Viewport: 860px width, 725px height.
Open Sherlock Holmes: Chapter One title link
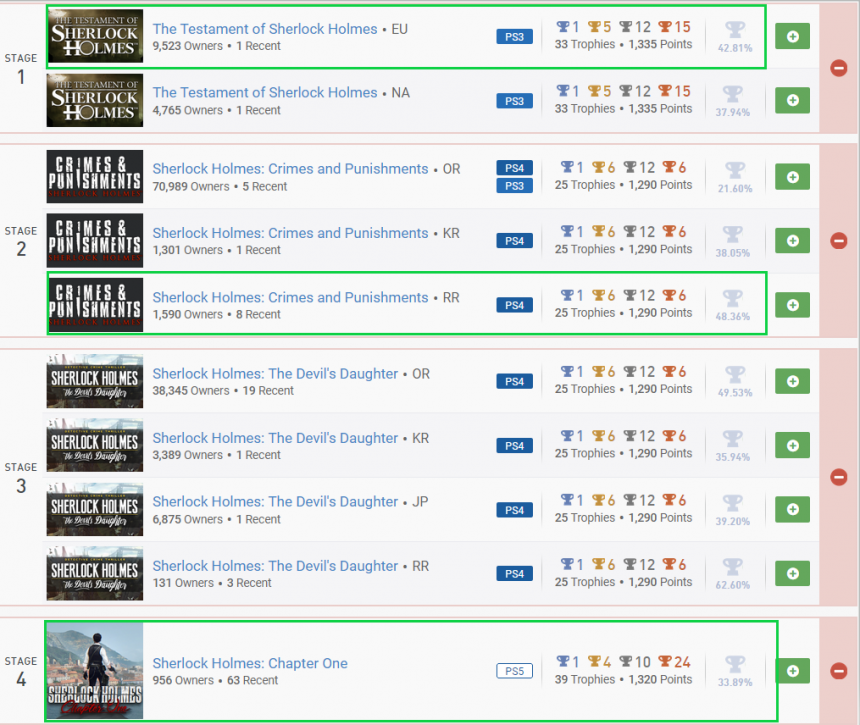click(250, 663)
